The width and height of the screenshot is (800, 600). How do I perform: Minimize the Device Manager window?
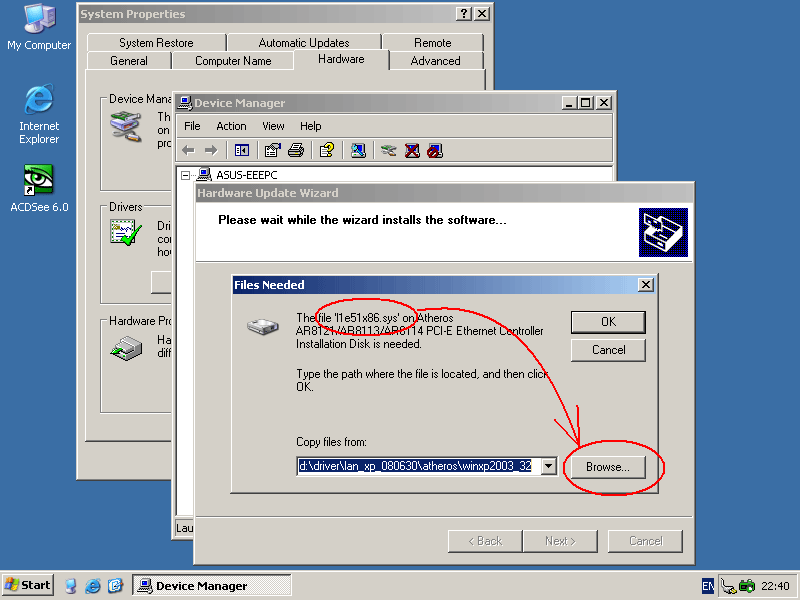click(569, 103)
